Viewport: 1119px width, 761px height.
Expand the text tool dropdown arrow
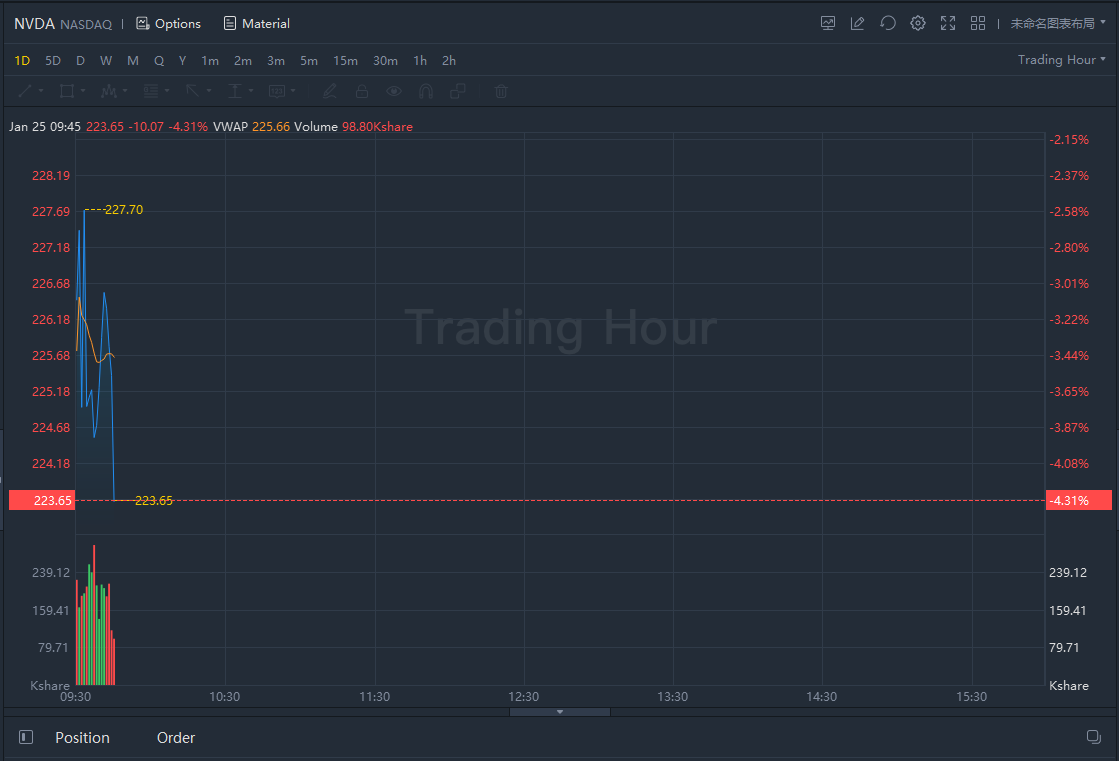[251, 91]
